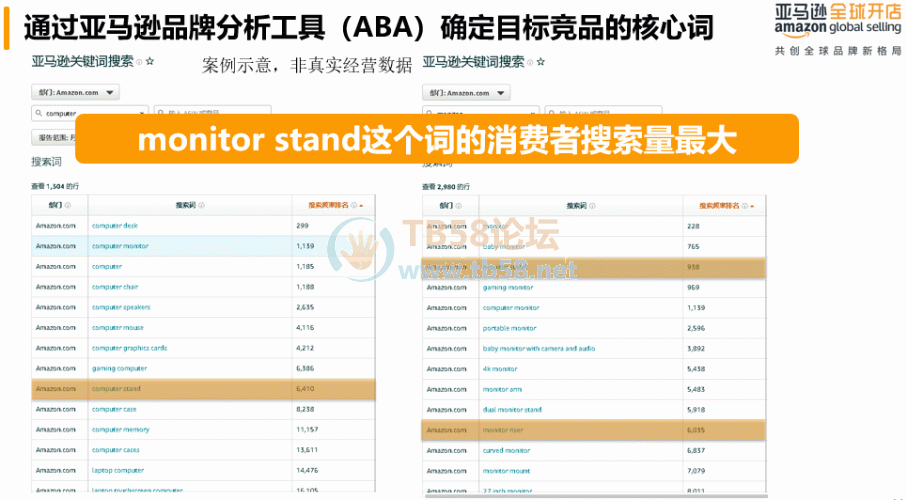Open the laptop computer search term

coord(117,470)
